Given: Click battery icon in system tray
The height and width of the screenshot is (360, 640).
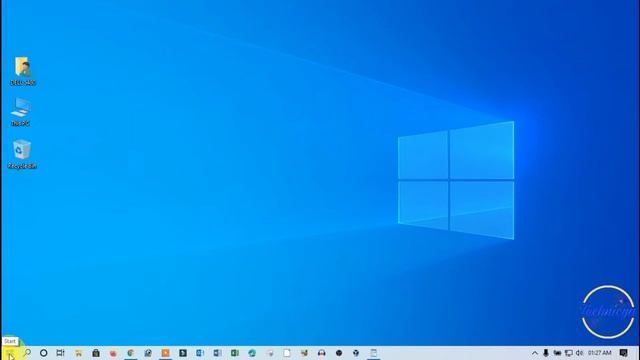Looking at the screenshot, I should (x=557, y=353).
